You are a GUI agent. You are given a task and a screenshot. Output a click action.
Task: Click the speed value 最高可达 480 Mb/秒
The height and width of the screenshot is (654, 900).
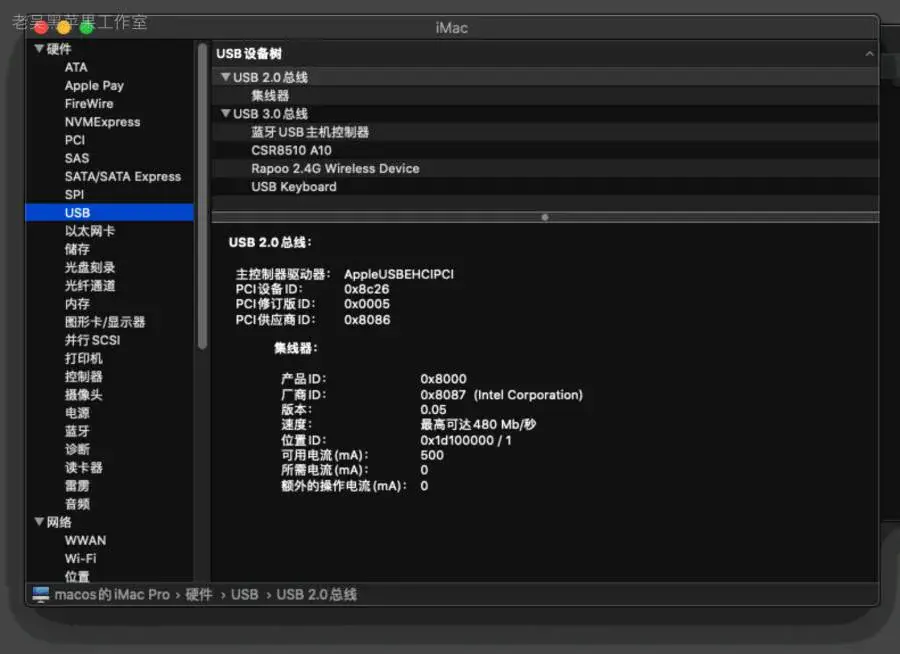coord(478,424)
